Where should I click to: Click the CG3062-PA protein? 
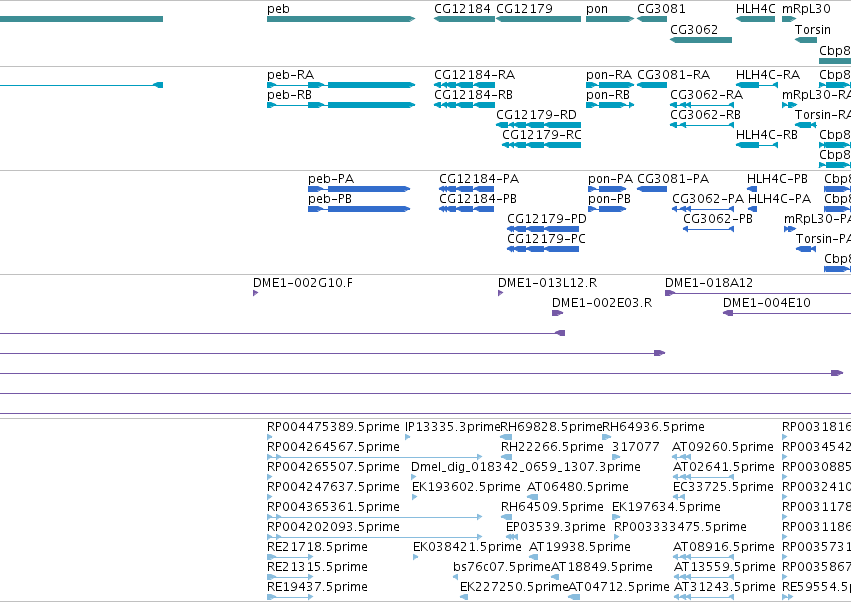703,209
